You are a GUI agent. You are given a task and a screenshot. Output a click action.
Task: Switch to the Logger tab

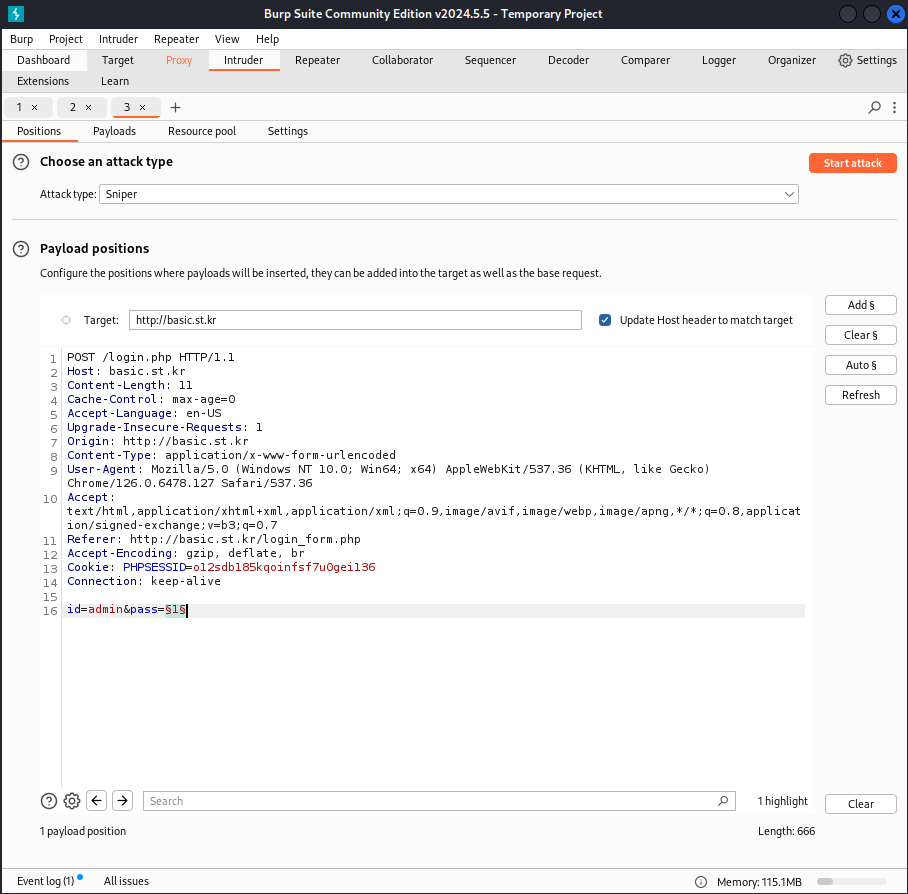click(x=719, y=60)
